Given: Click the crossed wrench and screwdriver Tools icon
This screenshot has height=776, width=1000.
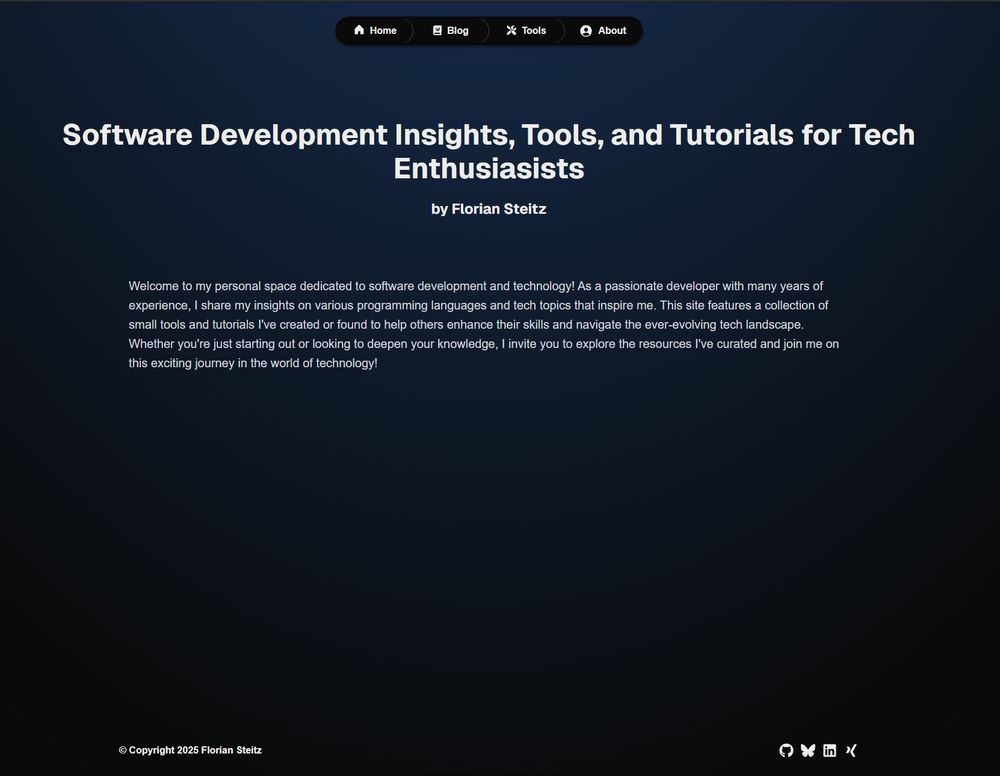Looking at the screenshot, I should click(510, 30).
